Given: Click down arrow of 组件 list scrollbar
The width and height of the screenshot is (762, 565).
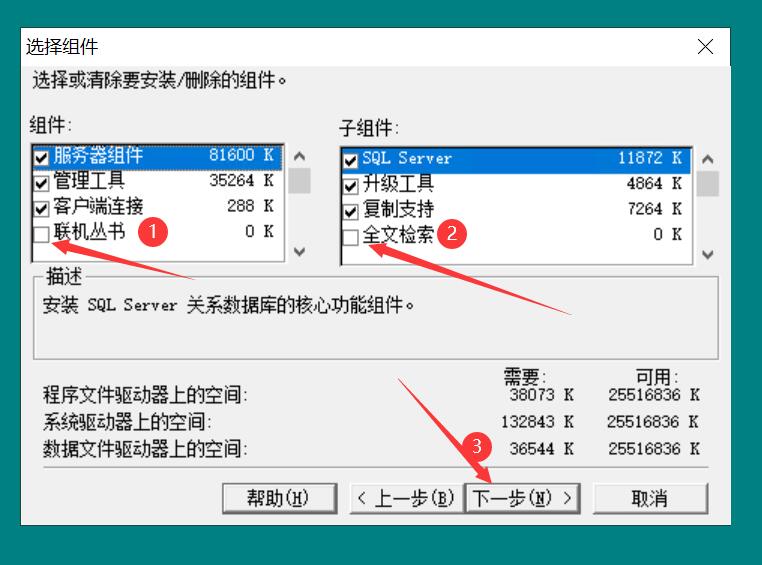Looking at the screenshot, I should point(299,251).
